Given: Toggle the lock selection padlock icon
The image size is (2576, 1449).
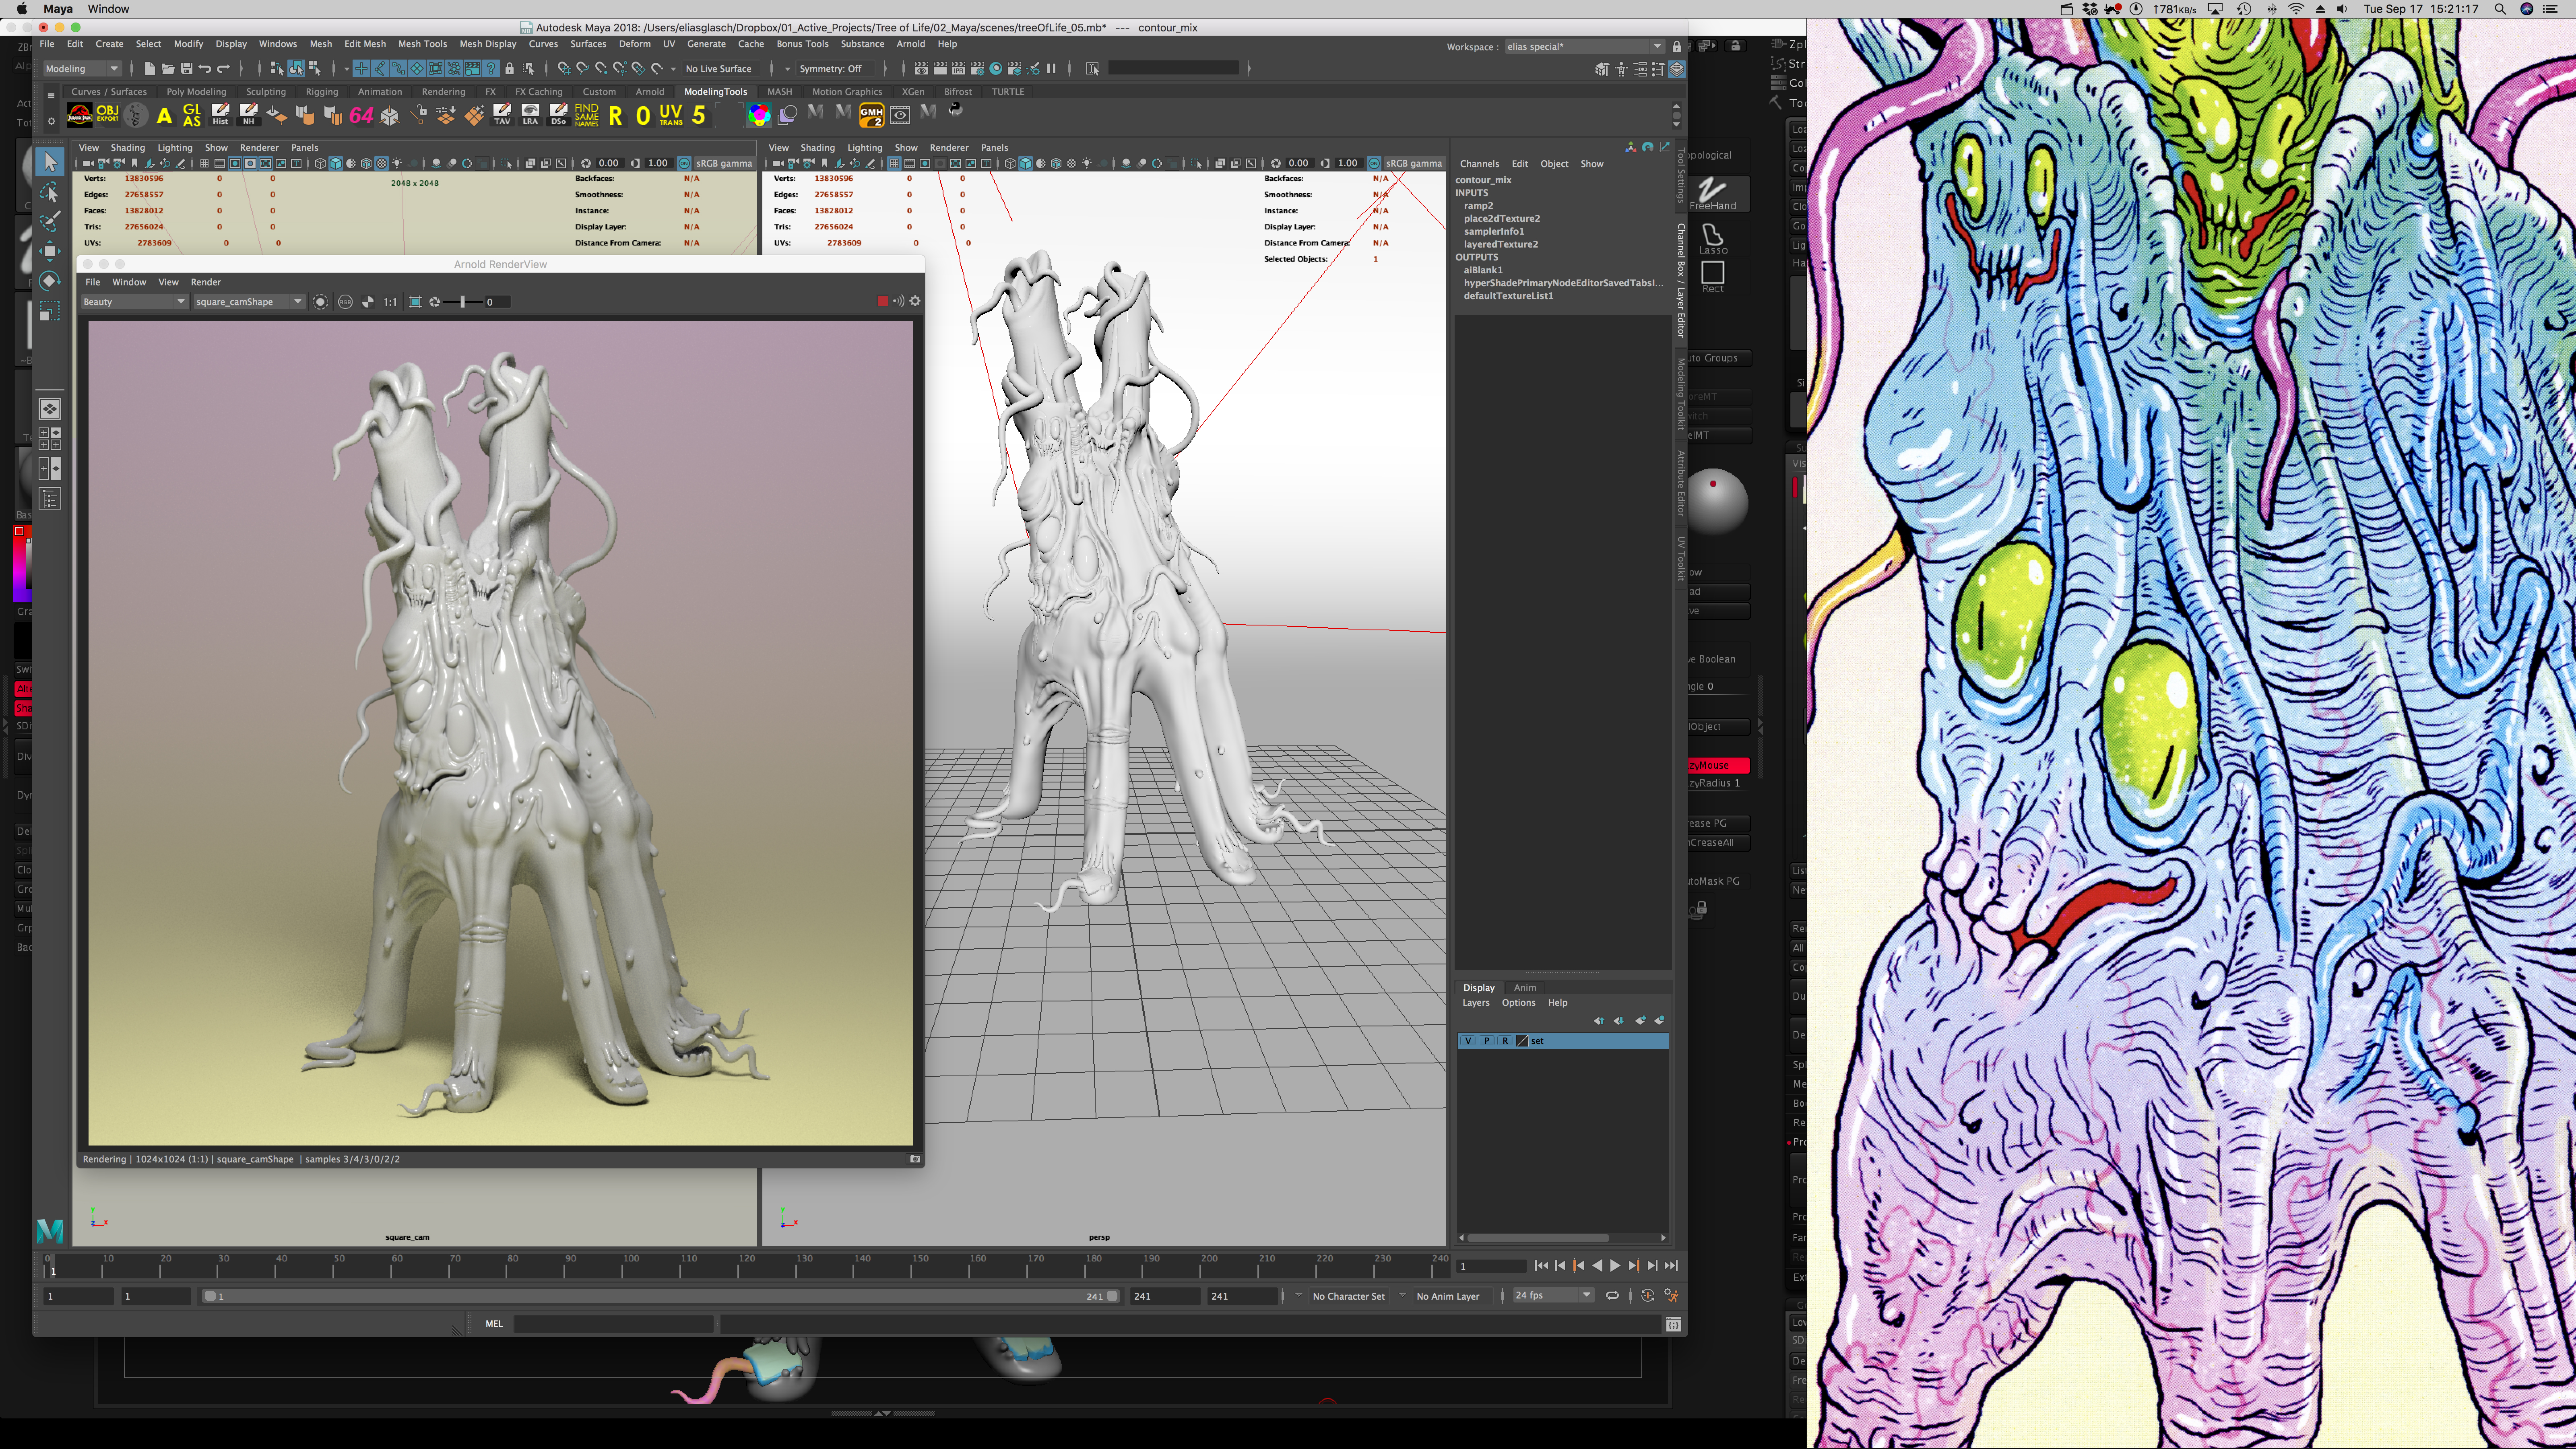Looking at the screenshot, I should pyautogui.click(x=509, y=68).
